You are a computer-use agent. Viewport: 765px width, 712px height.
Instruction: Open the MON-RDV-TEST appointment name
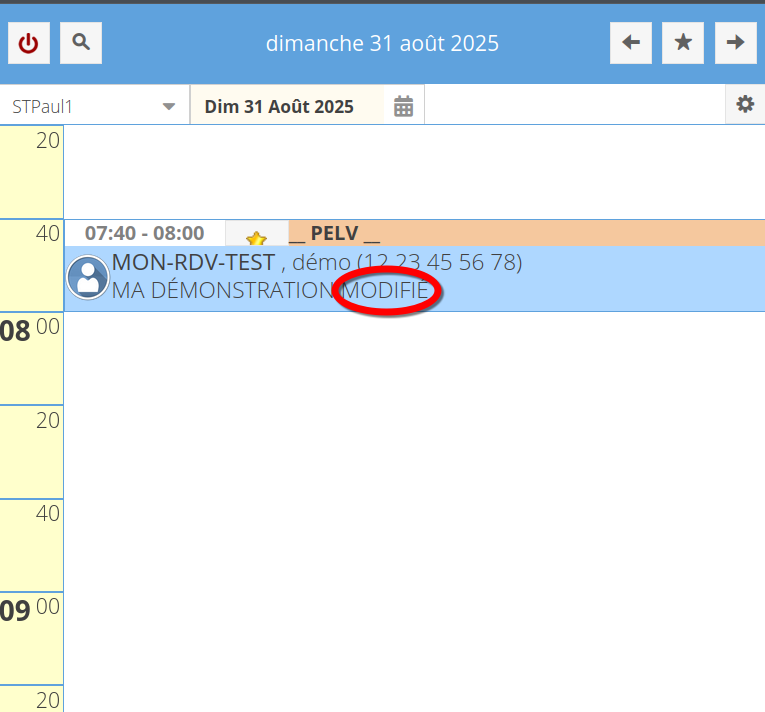click(x=193, y=263)
